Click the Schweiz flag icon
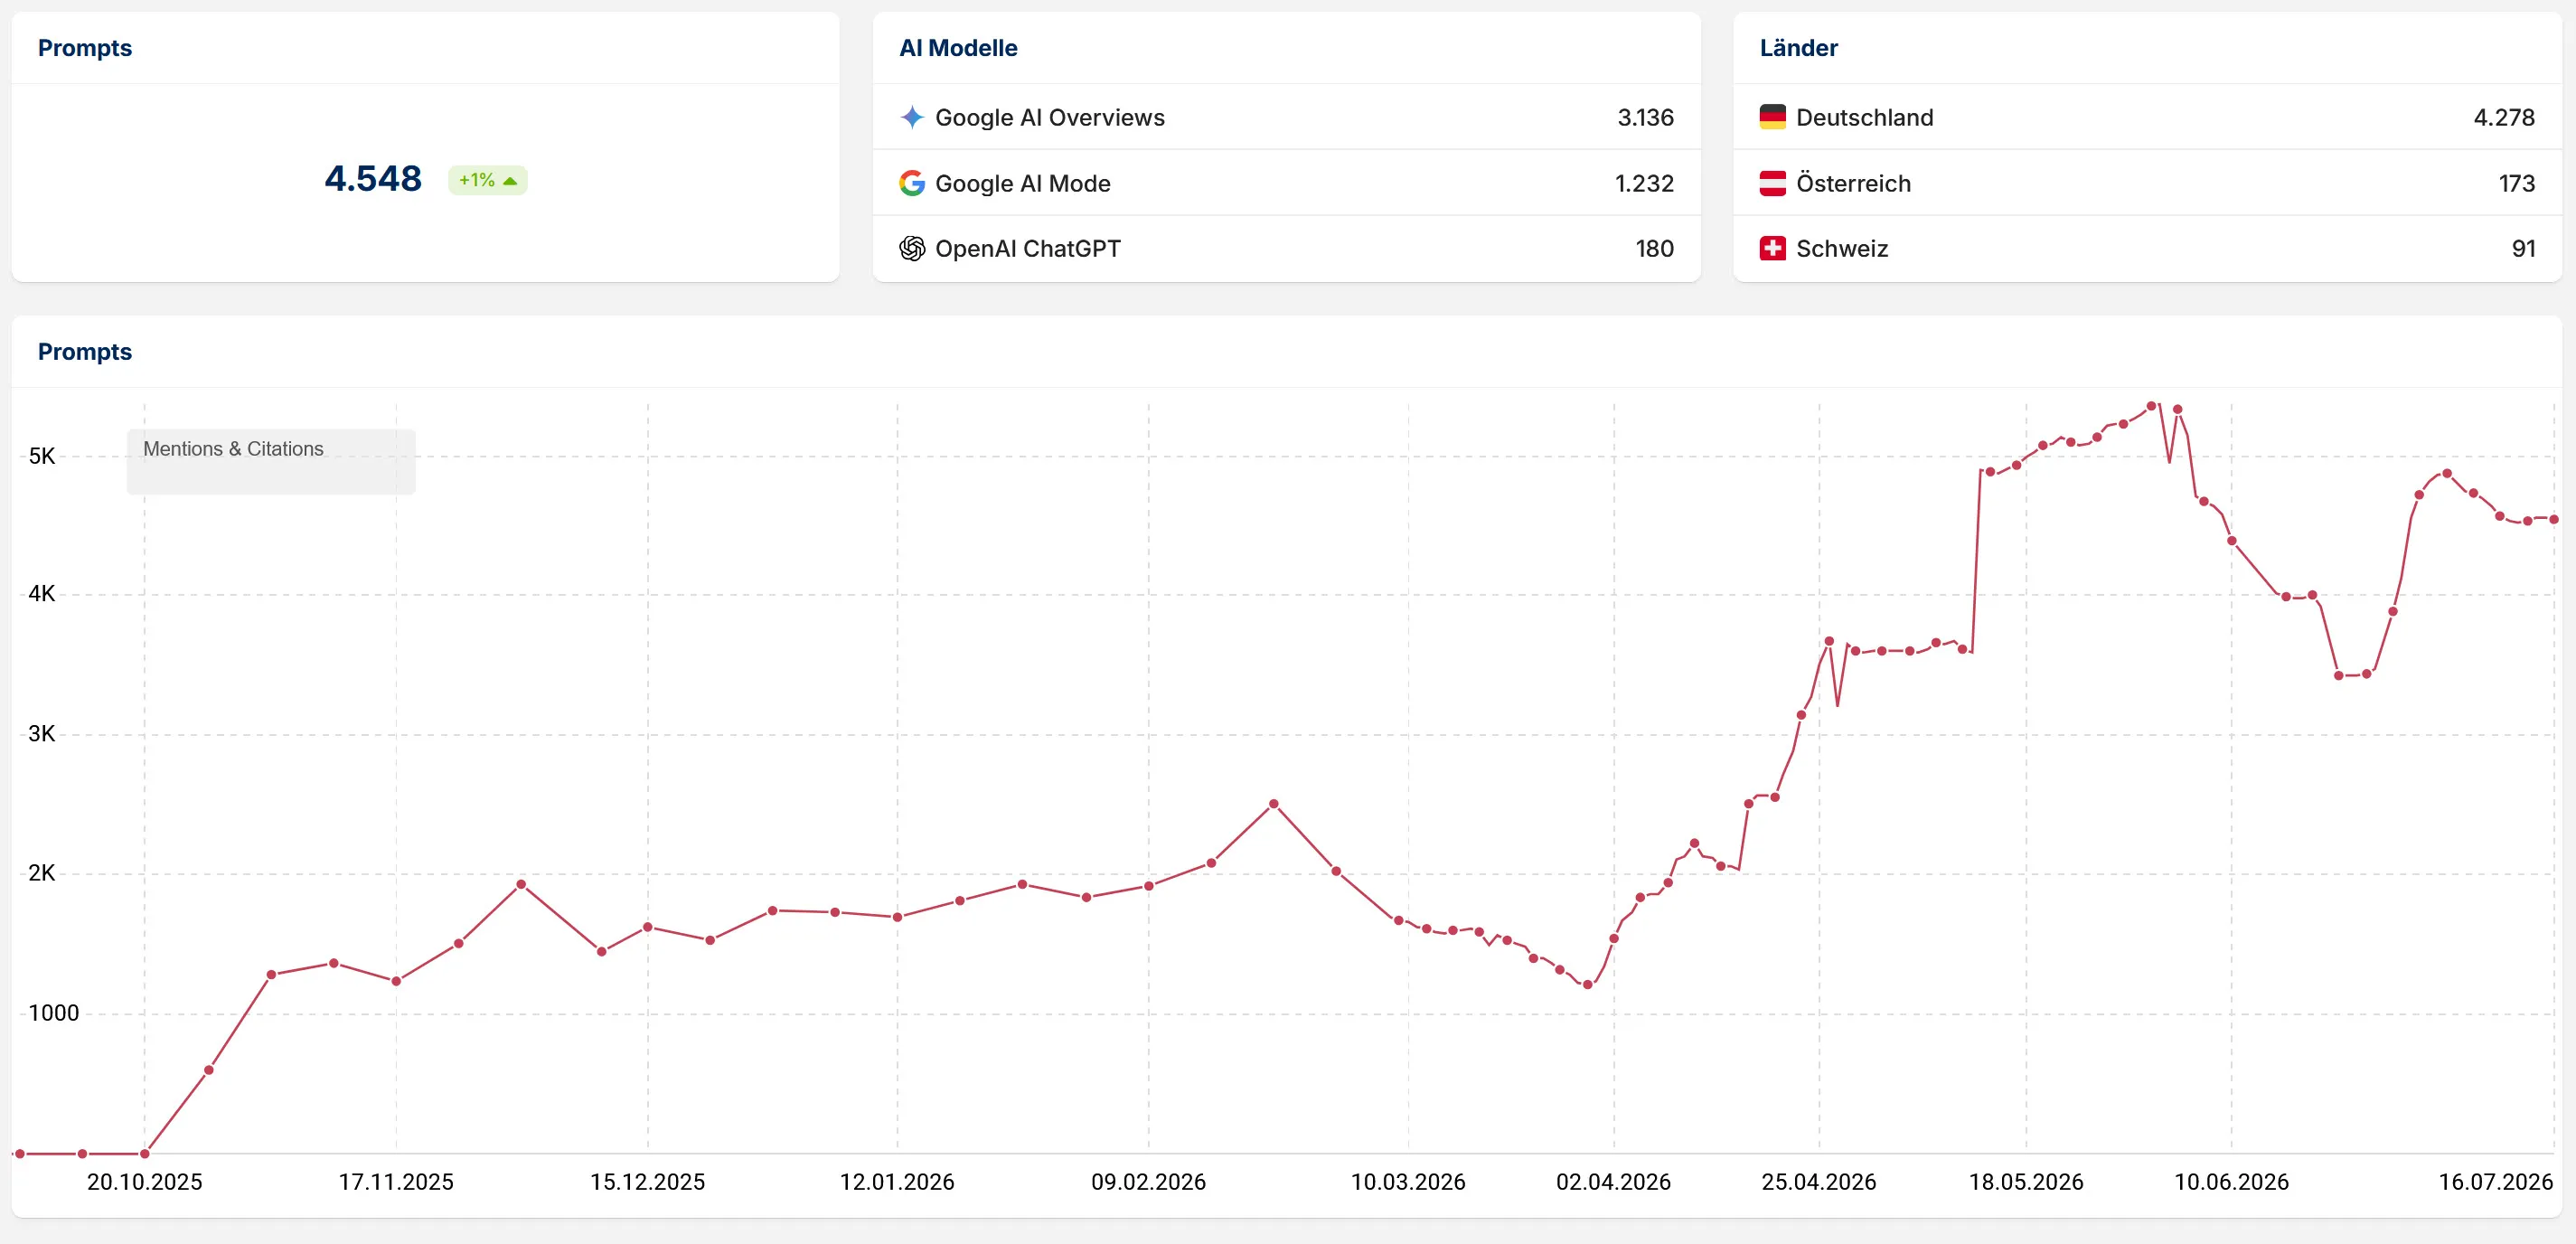The height and width of the screenshot is (1244, 2576). pyautogui.click(x=1772, y=248)
